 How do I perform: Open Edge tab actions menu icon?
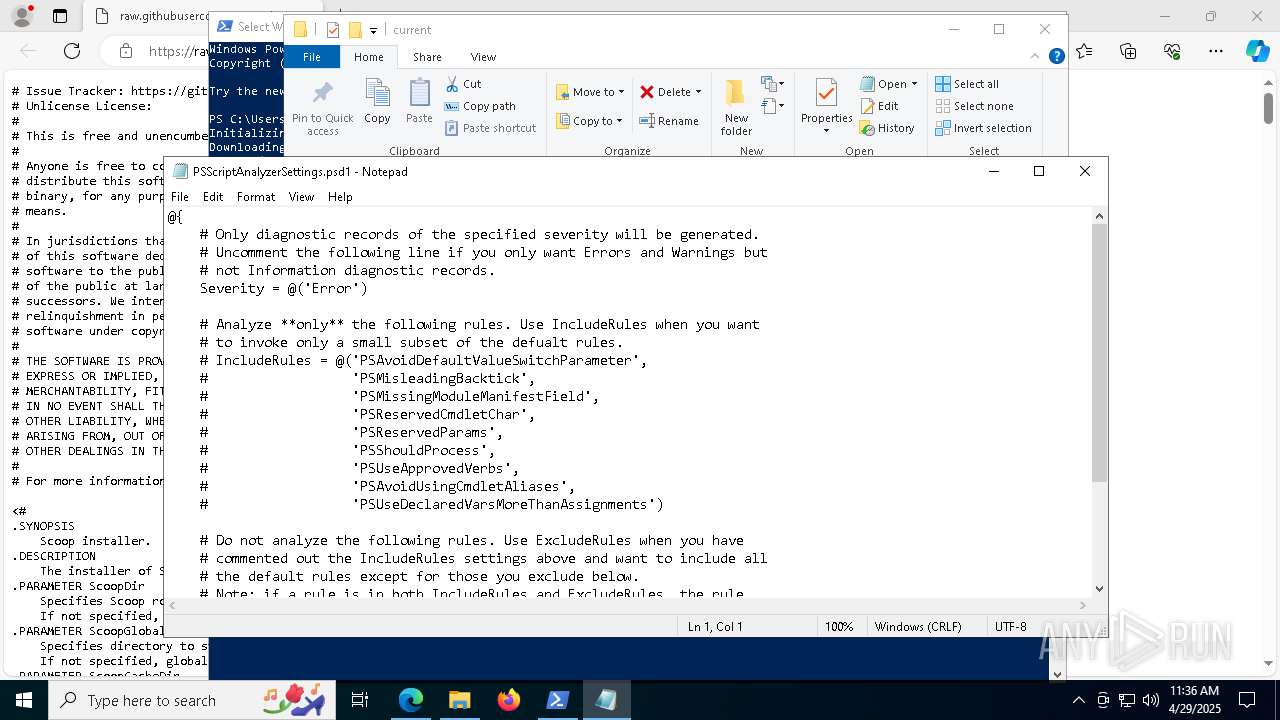[60, 16]
